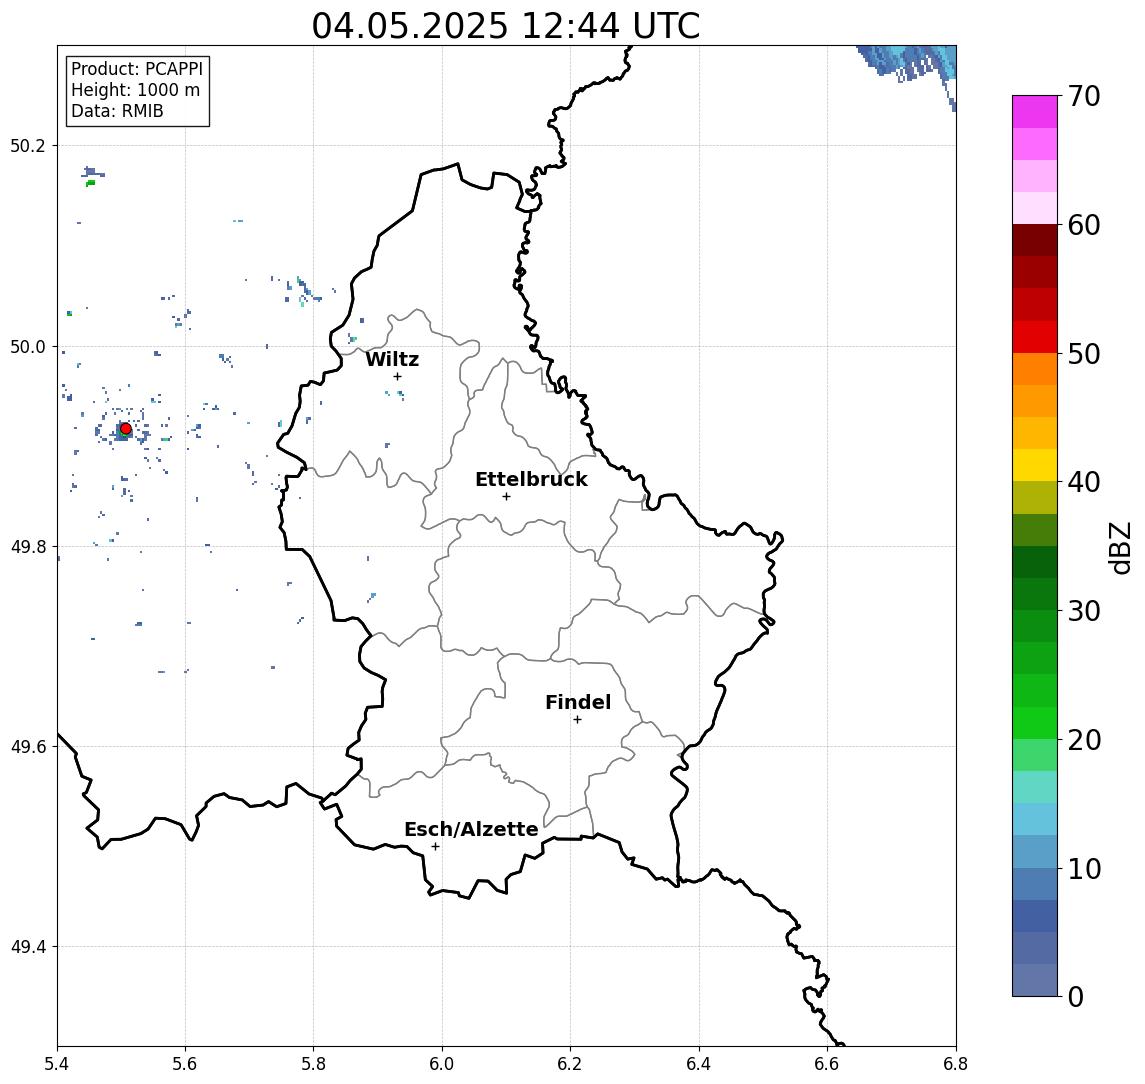Click the longitude tick label 6.6

point(827,1064)
